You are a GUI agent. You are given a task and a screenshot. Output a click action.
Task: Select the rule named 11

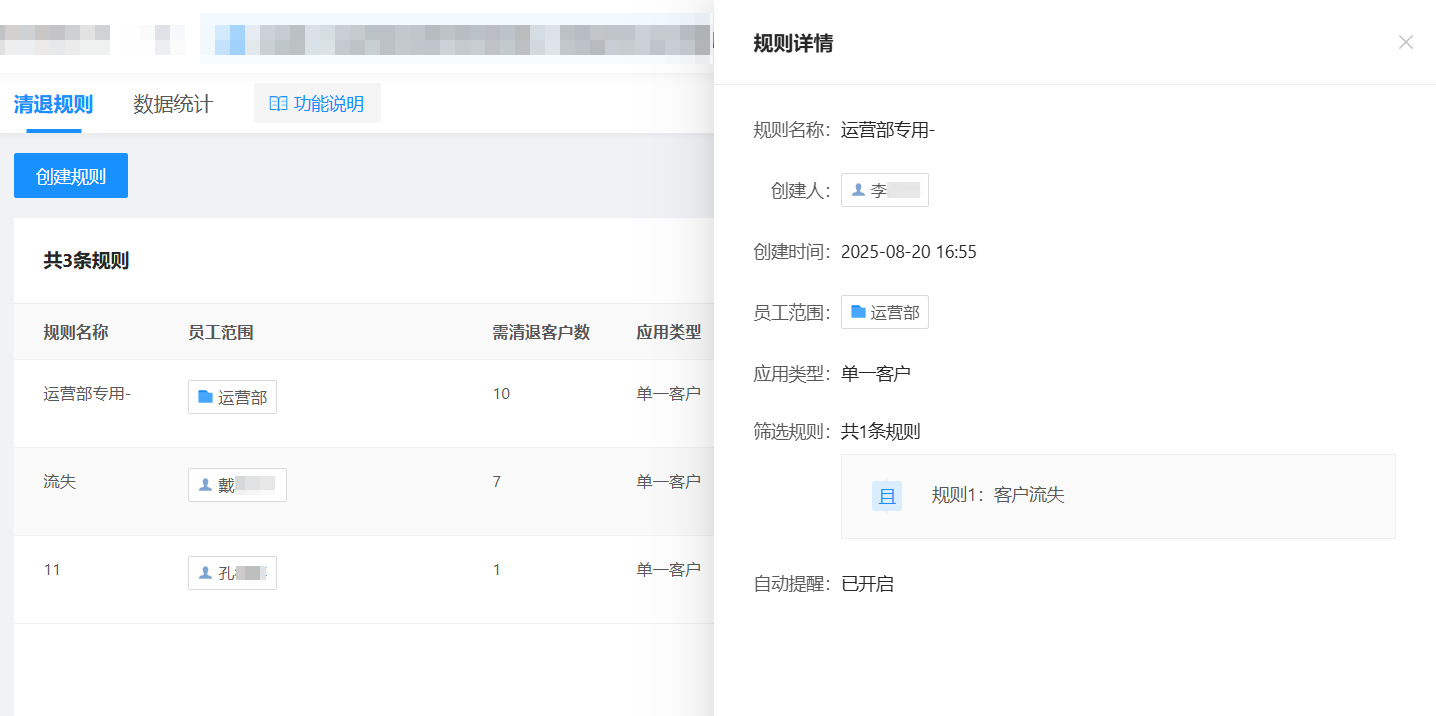click(x=52, y=570)
